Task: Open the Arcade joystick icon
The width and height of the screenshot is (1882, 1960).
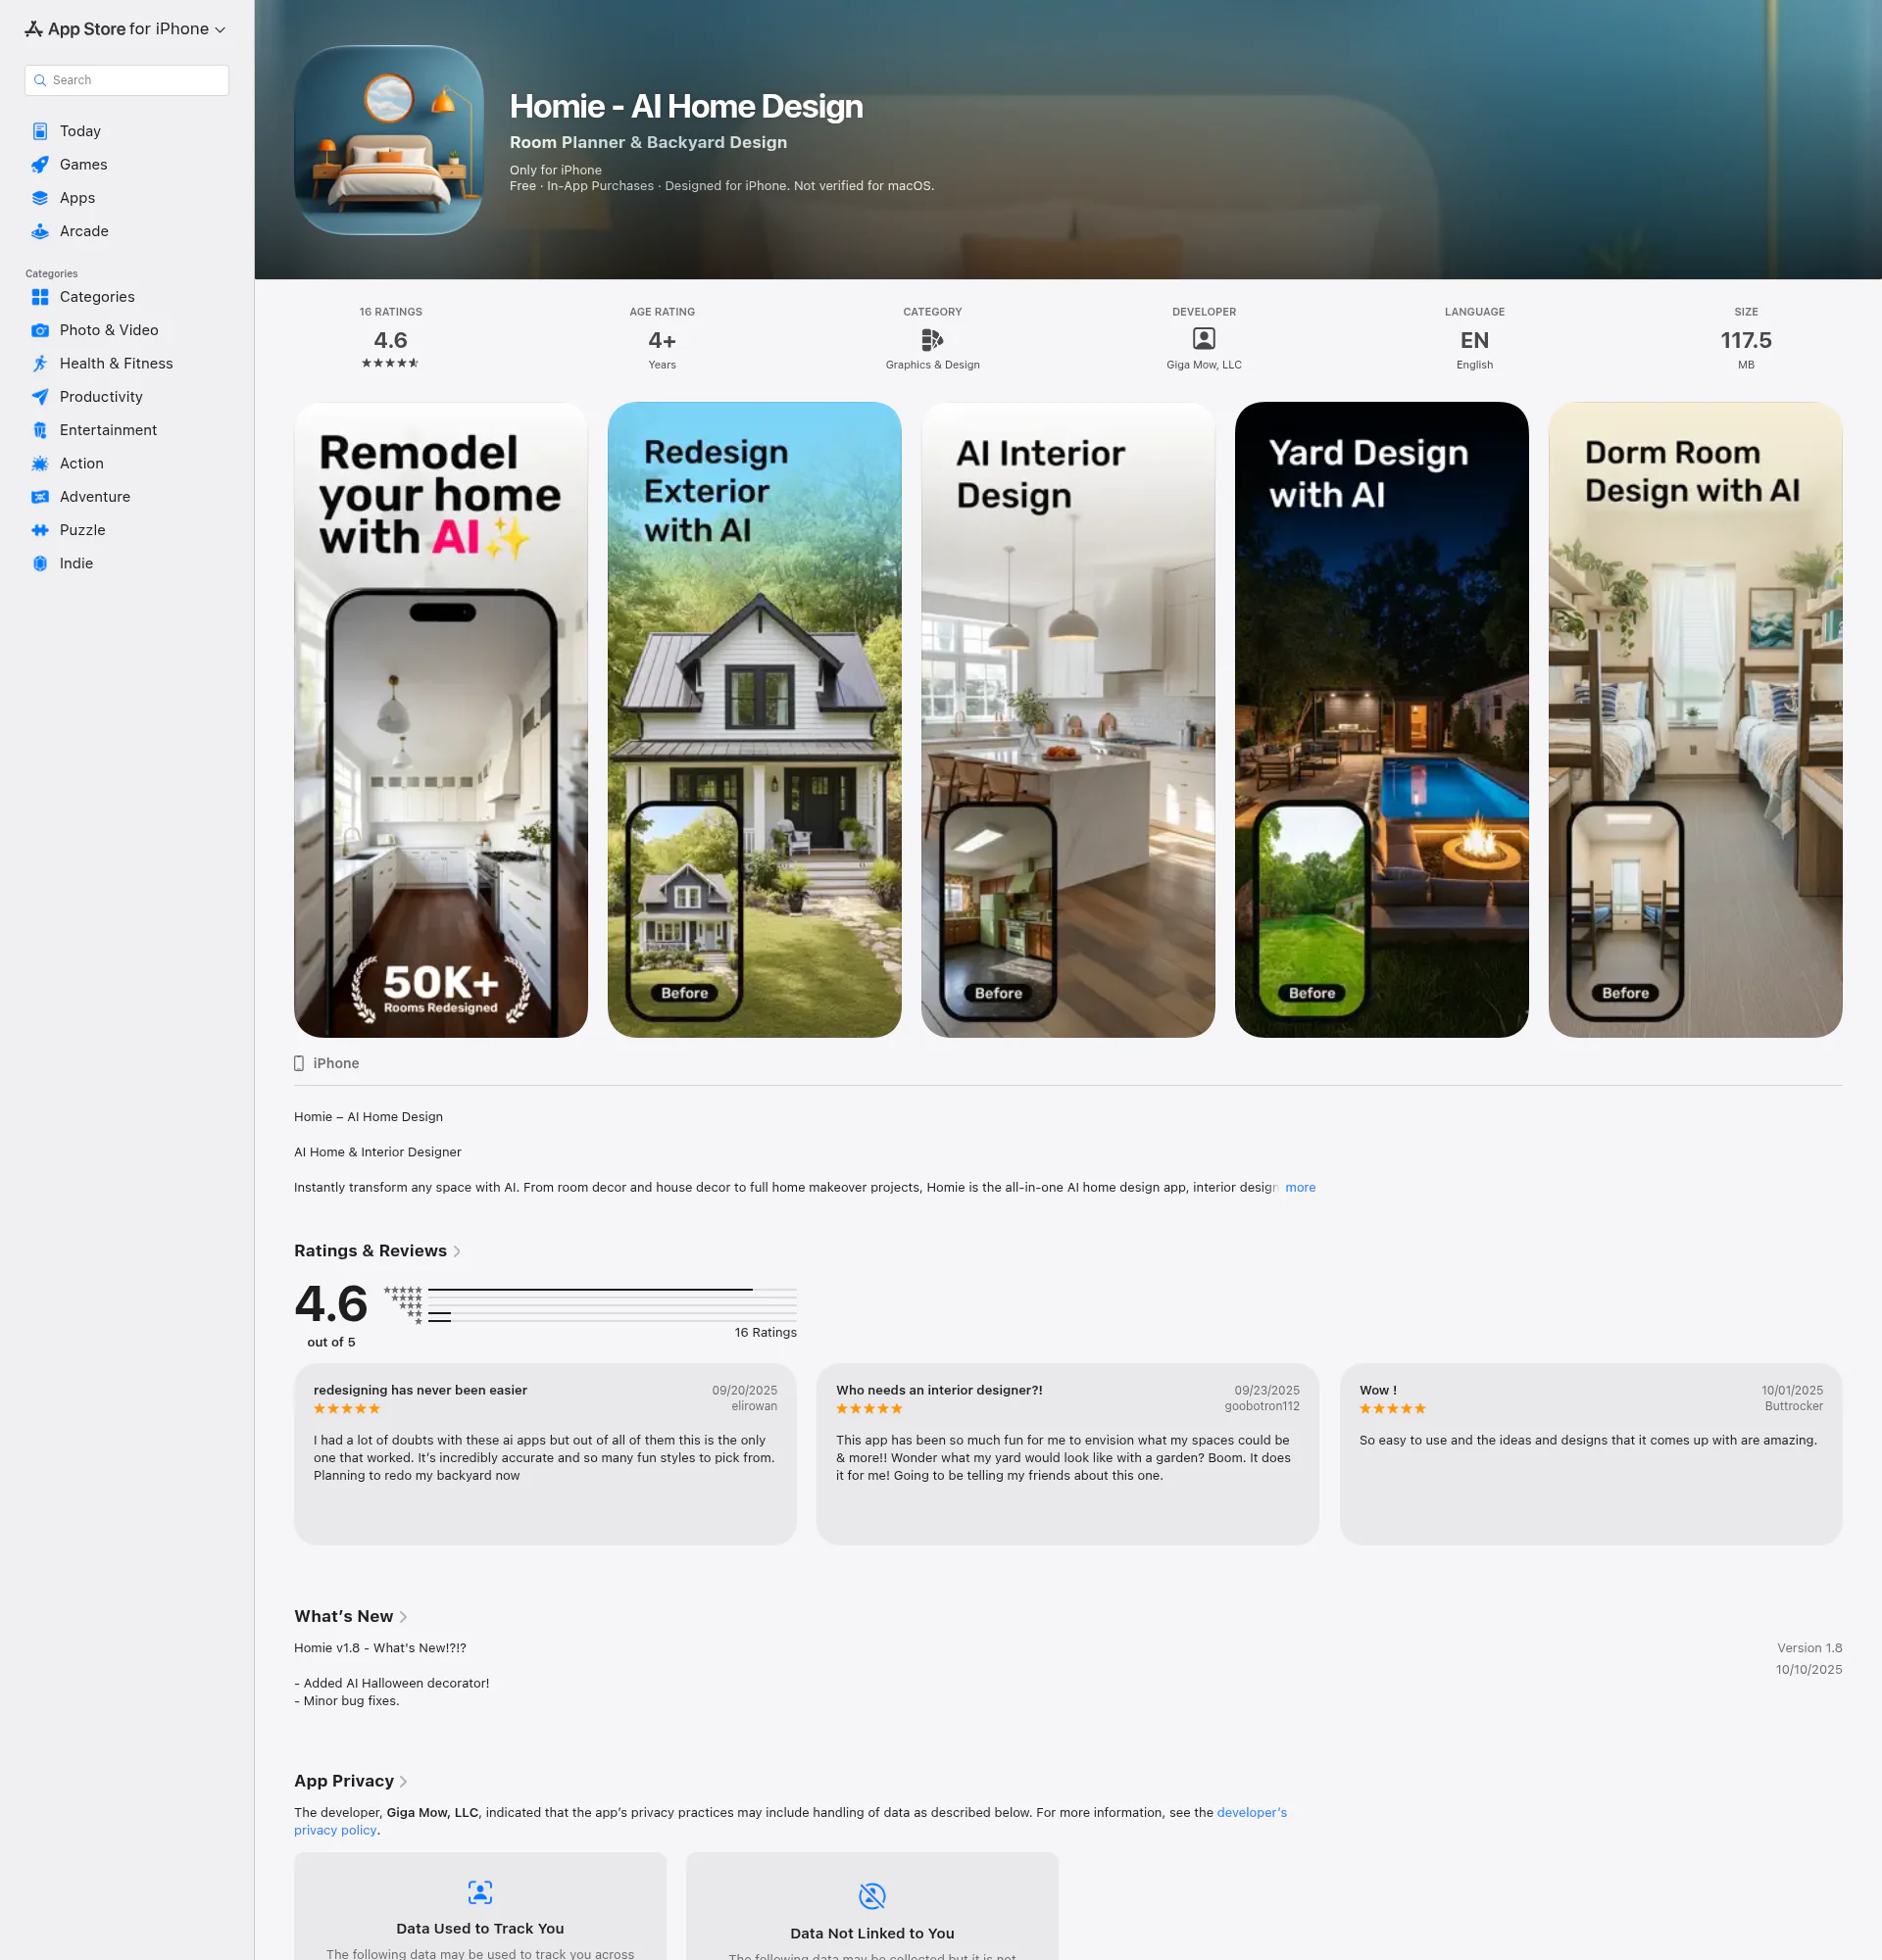Action: (40, 231)
